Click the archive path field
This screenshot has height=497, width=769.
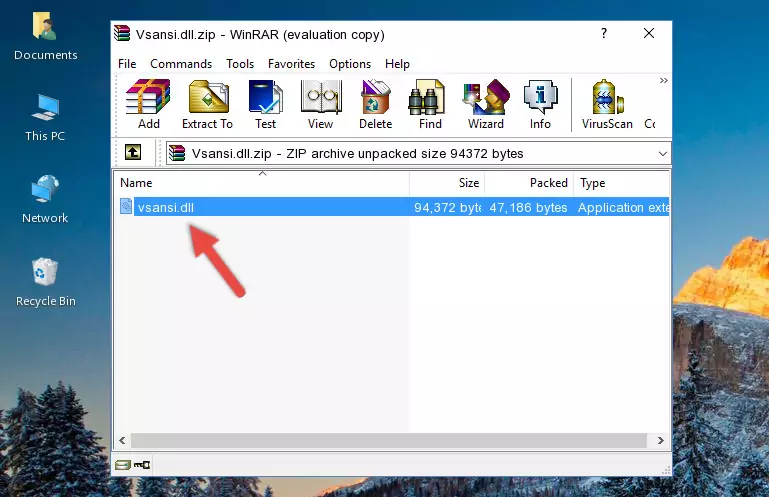(418, 154)
